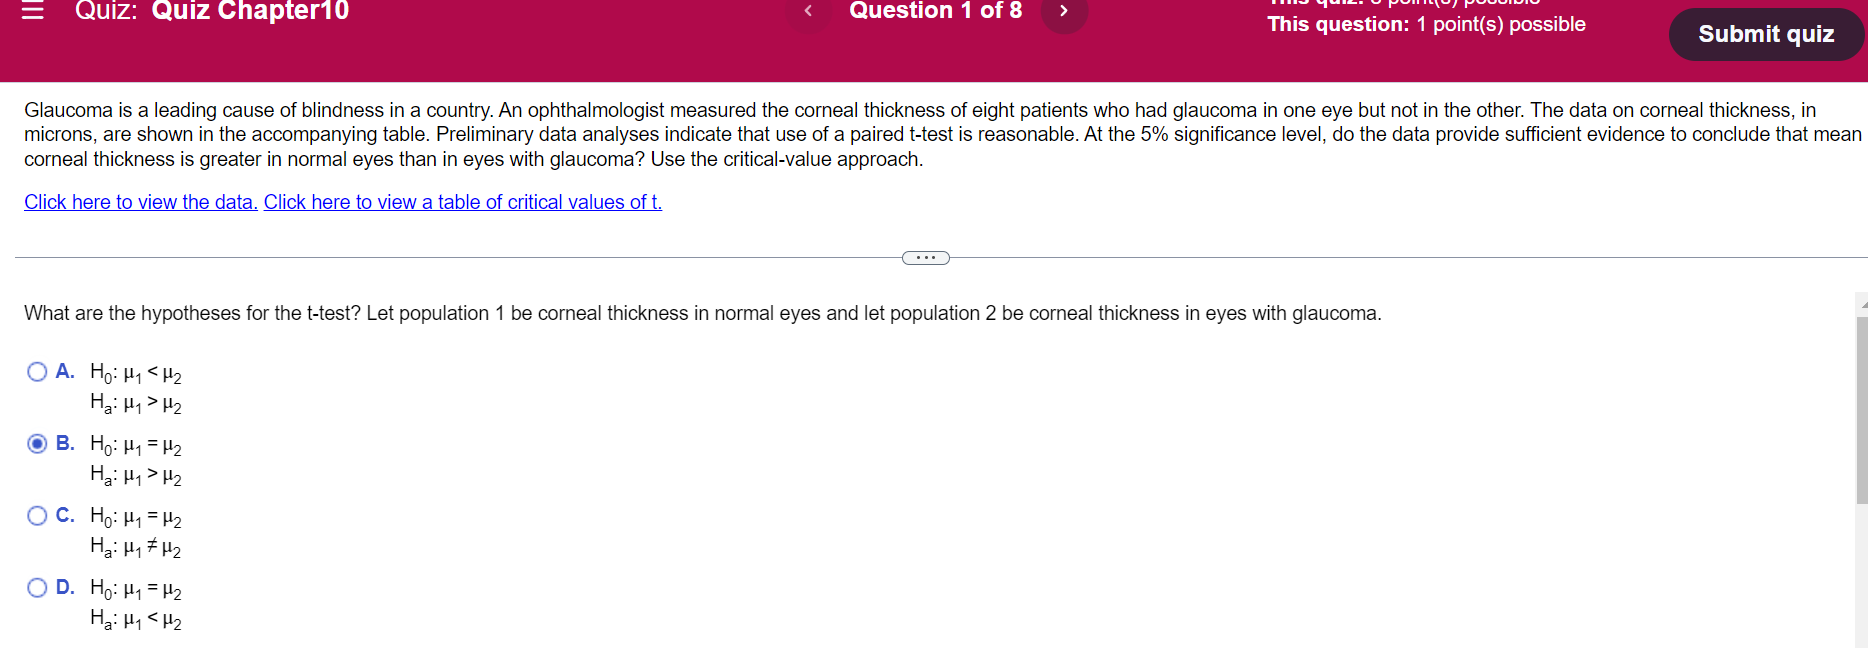The image size is (1868, 648).
Task: Select answer choice D radio button
Action: click(x=36, y=587)
